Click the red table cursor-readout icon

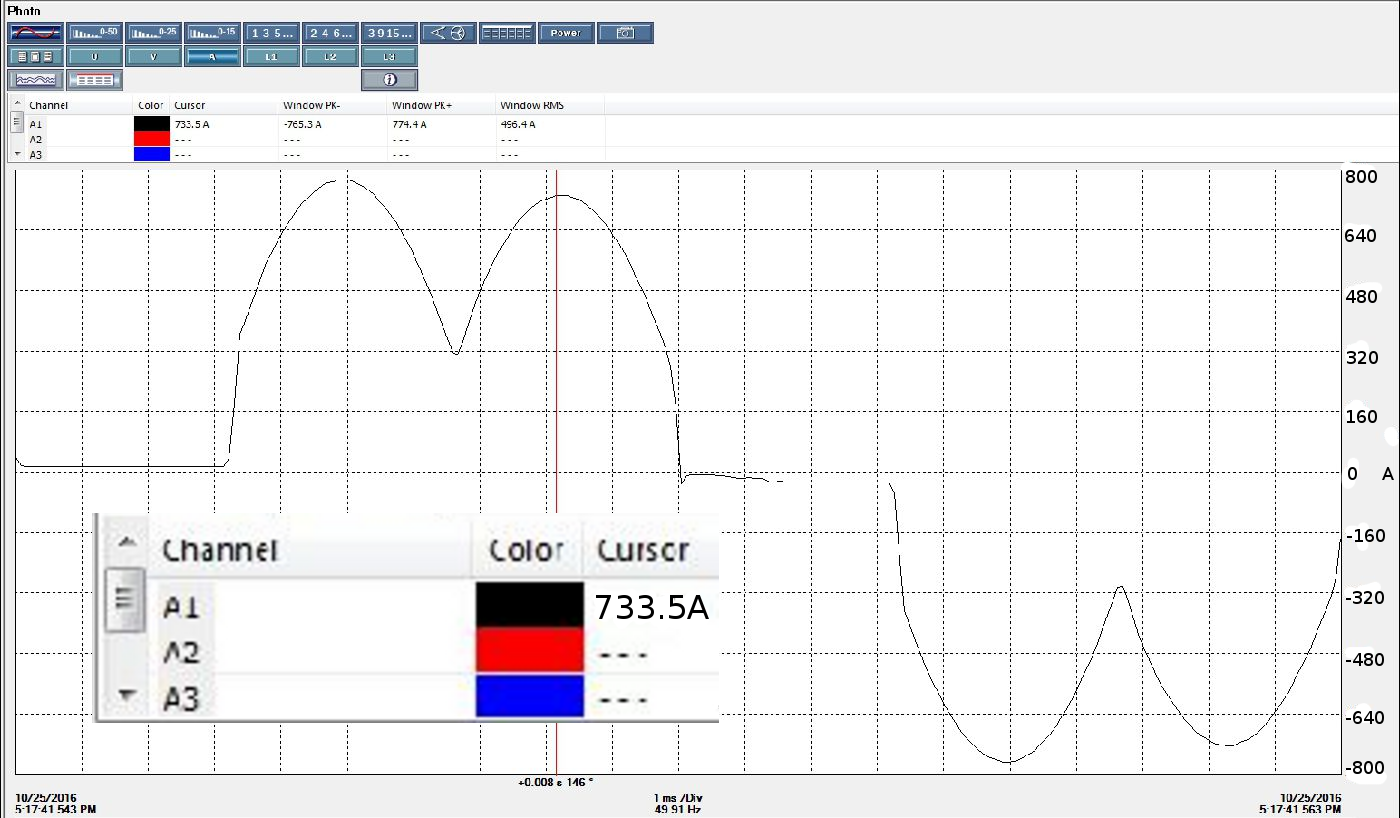tap(95, 80)
